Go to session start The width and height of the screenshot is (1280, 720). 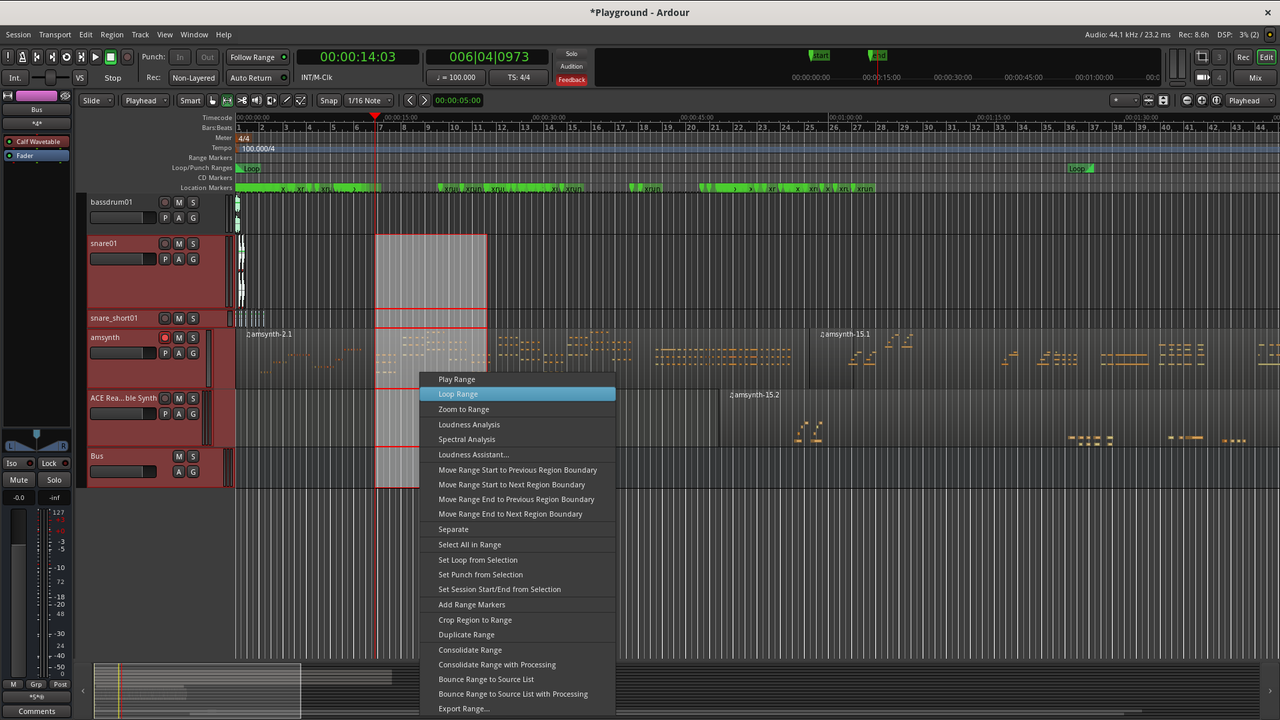[37, 57]
